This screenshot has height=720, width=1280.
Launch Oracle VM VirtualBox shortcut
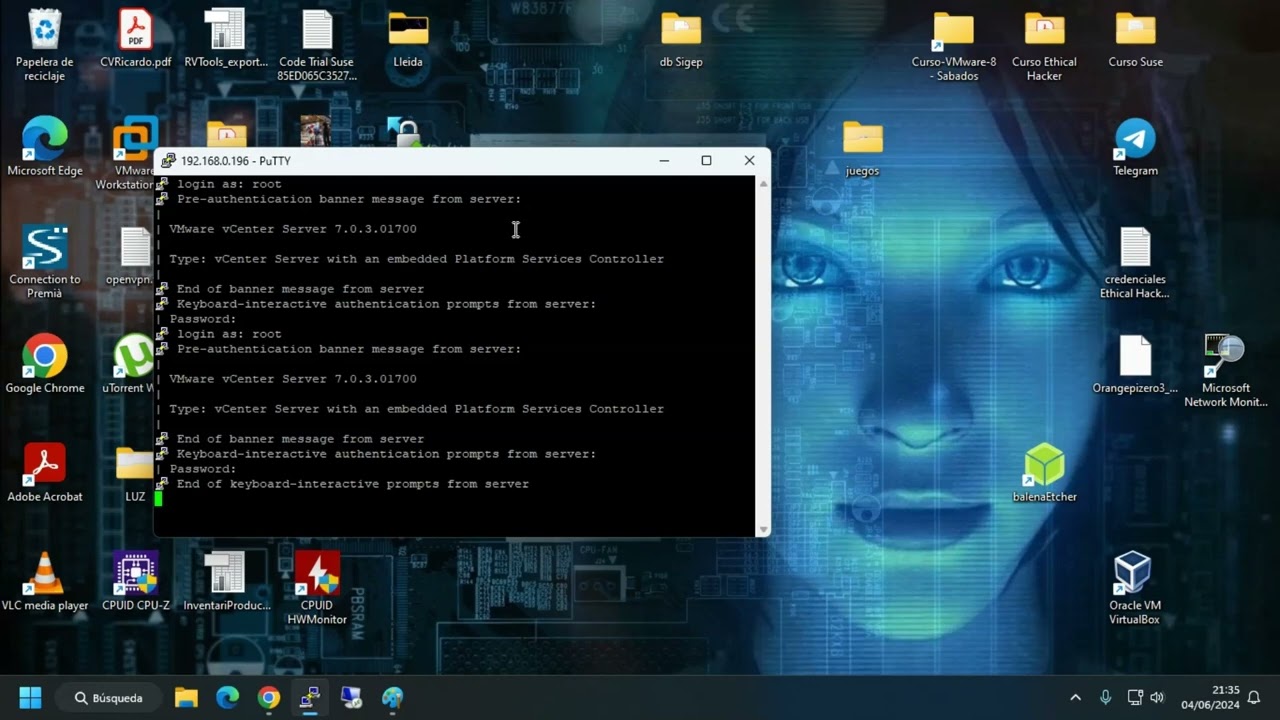1134,588
